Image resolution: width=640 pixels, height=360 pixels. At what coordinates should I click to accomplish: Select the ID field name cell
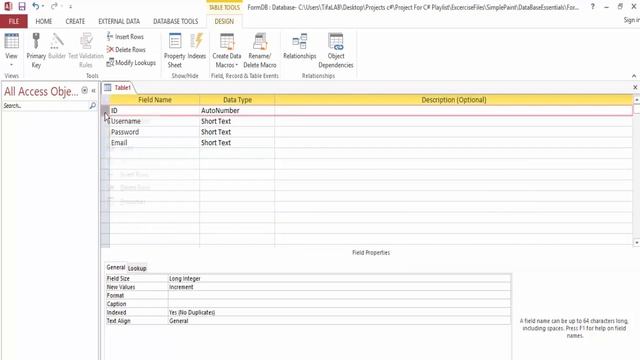click(x=154, y=111)
